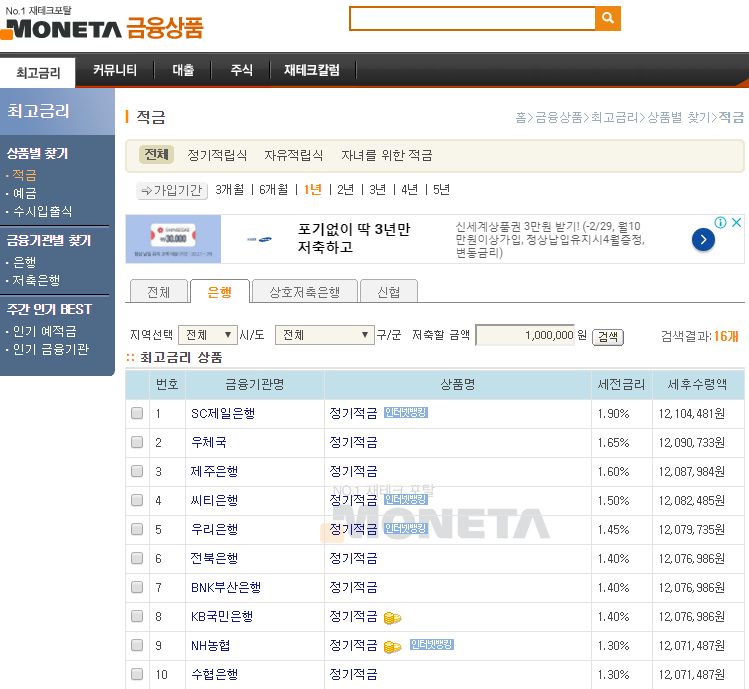749x689 pixels.
Task: Close the advertisement with the X icon
Action: coord(737,222)
